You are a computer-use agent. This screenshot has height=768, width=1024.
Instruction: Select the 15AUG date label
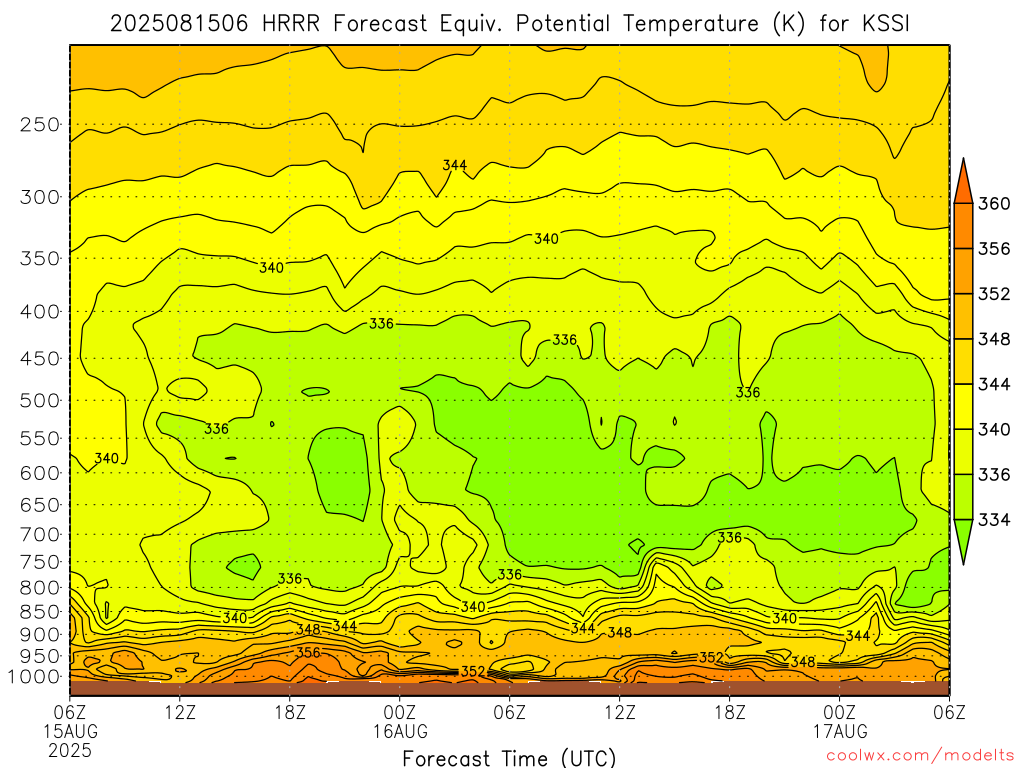[71, 731]
